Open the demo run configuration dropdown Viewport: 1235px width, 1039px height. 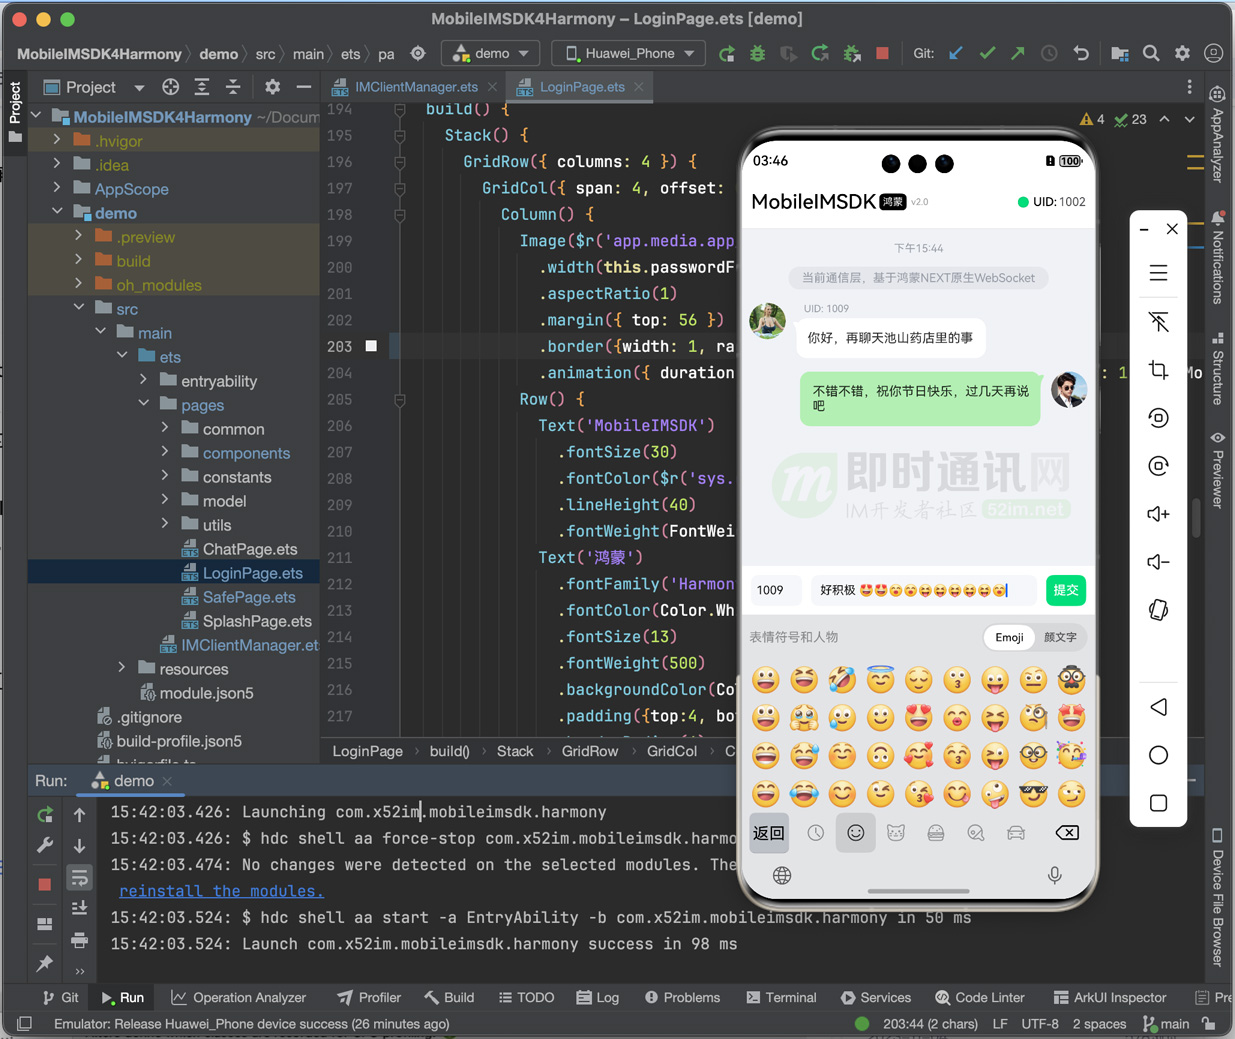(x=491, y=53)
